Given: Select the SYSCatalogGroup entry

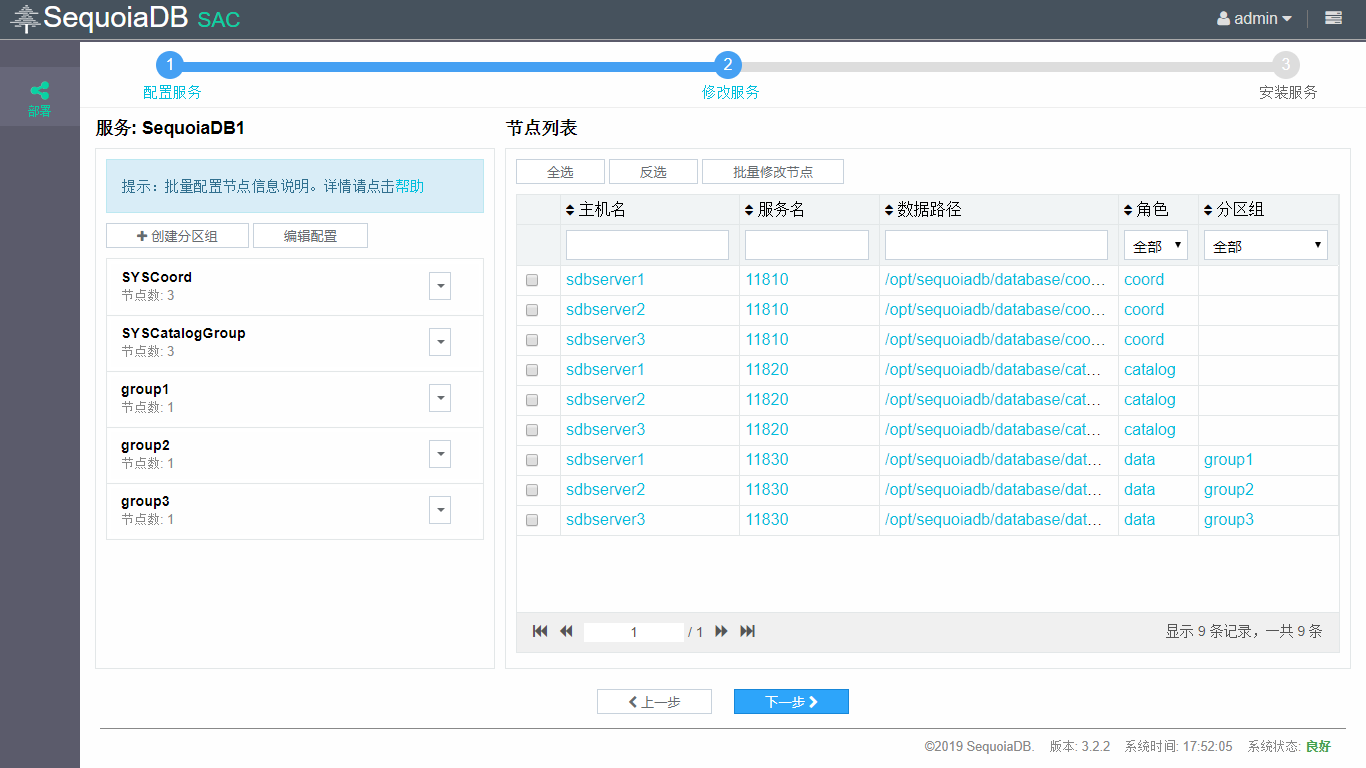Looking at the screenshot, I should coord(294,343).
